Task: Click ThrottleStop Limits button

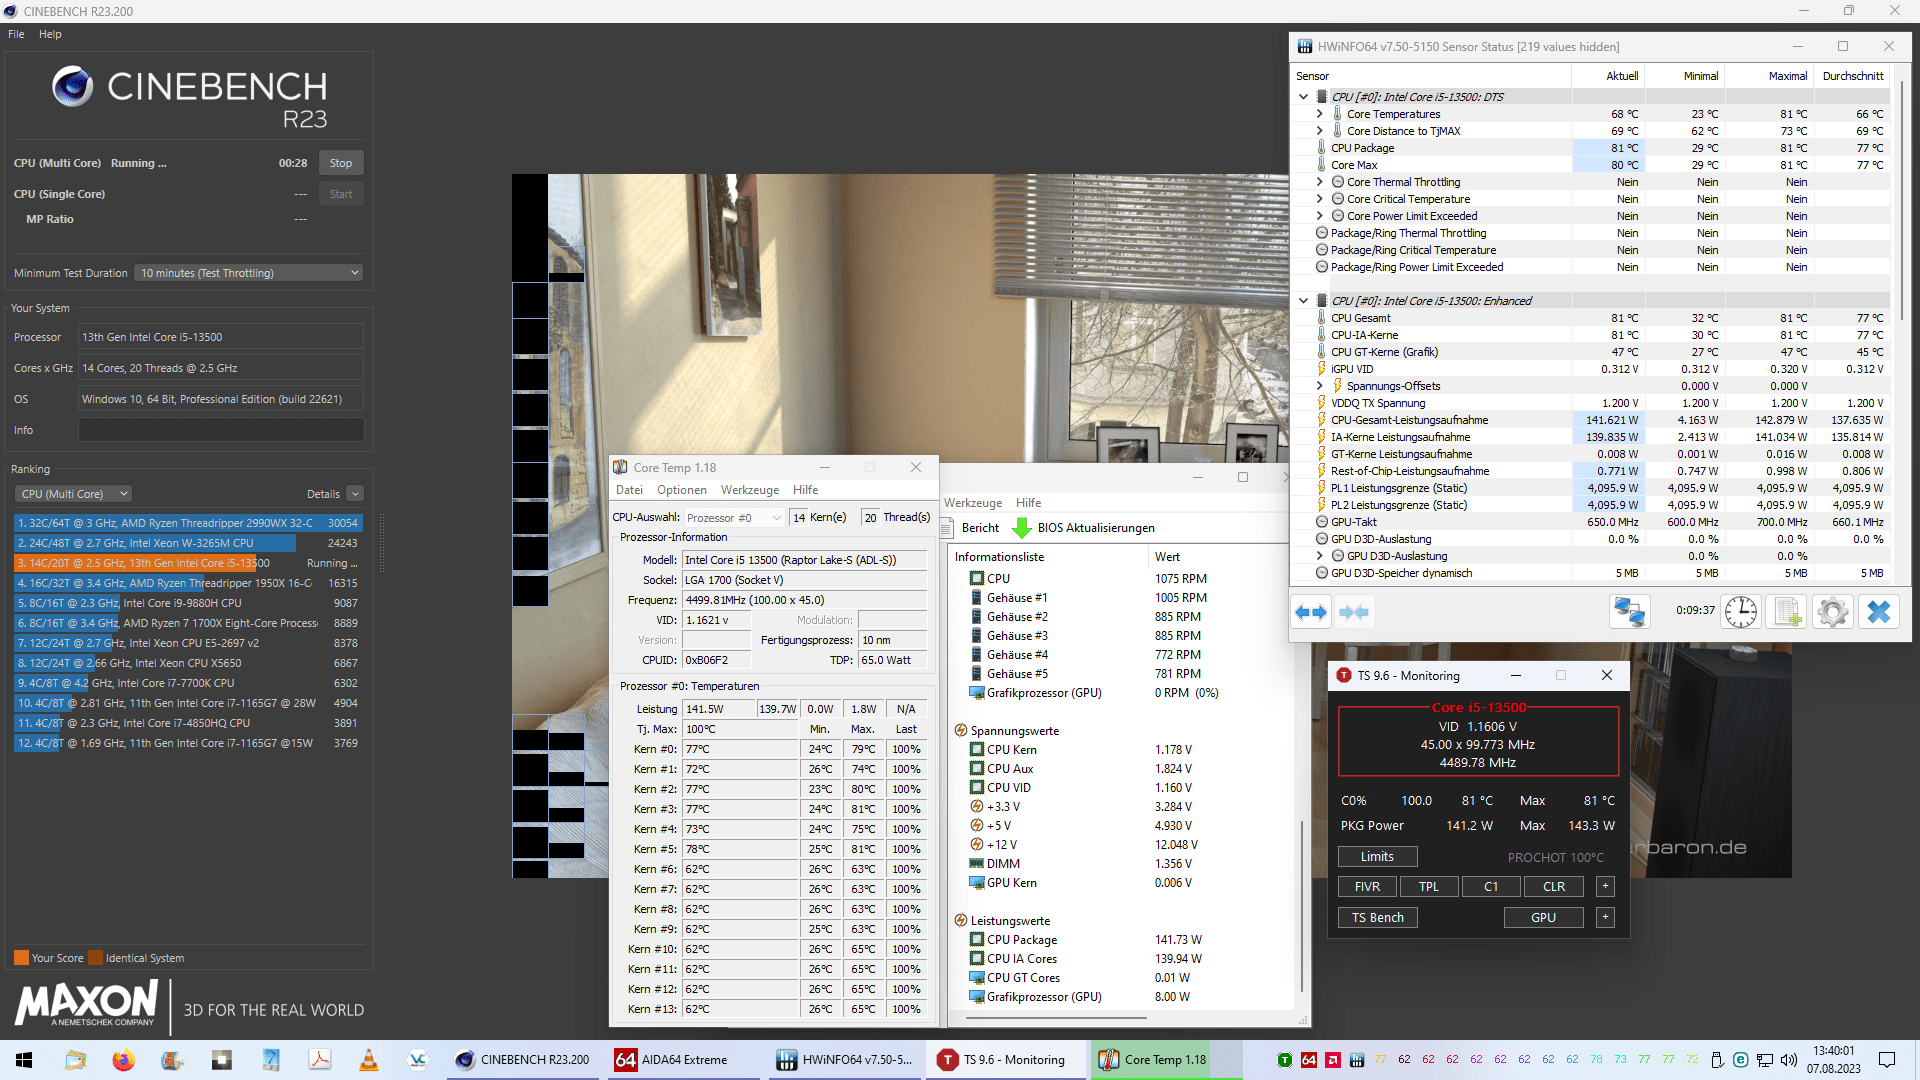Action: (1377, 857)
